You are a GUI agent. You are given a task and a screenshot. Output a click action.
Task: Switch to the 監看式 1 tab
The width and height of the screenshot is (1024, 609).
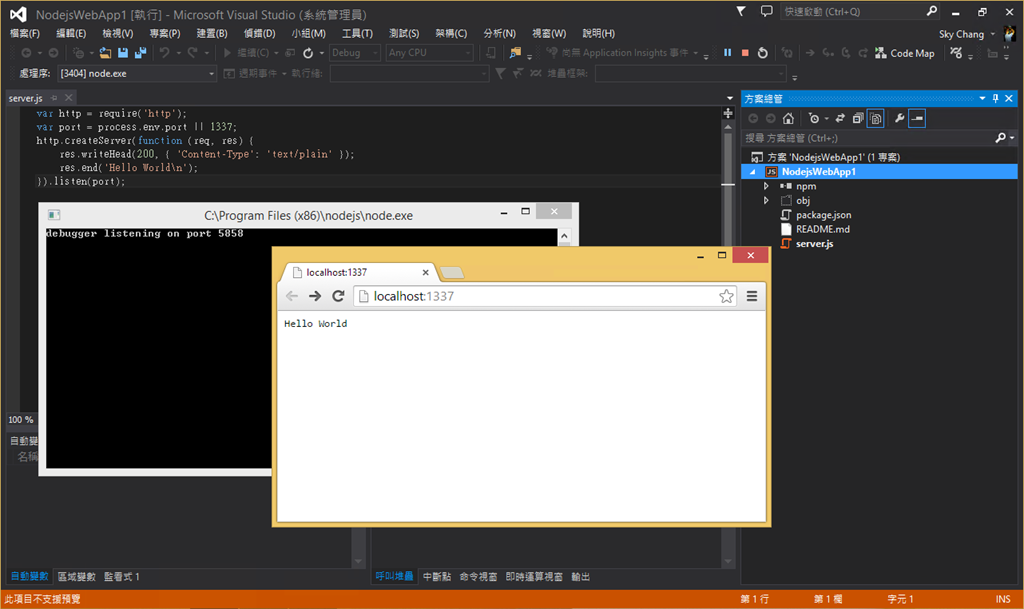[121, 576]
